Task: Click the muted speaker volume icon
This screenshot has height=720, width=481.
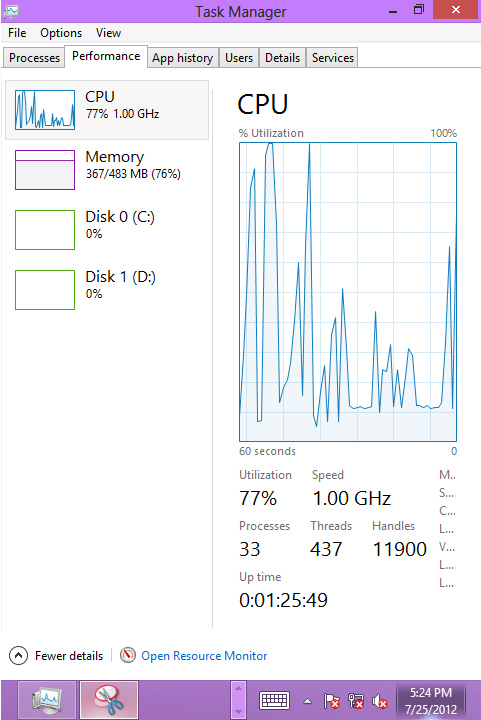Action: coord(379,701)
